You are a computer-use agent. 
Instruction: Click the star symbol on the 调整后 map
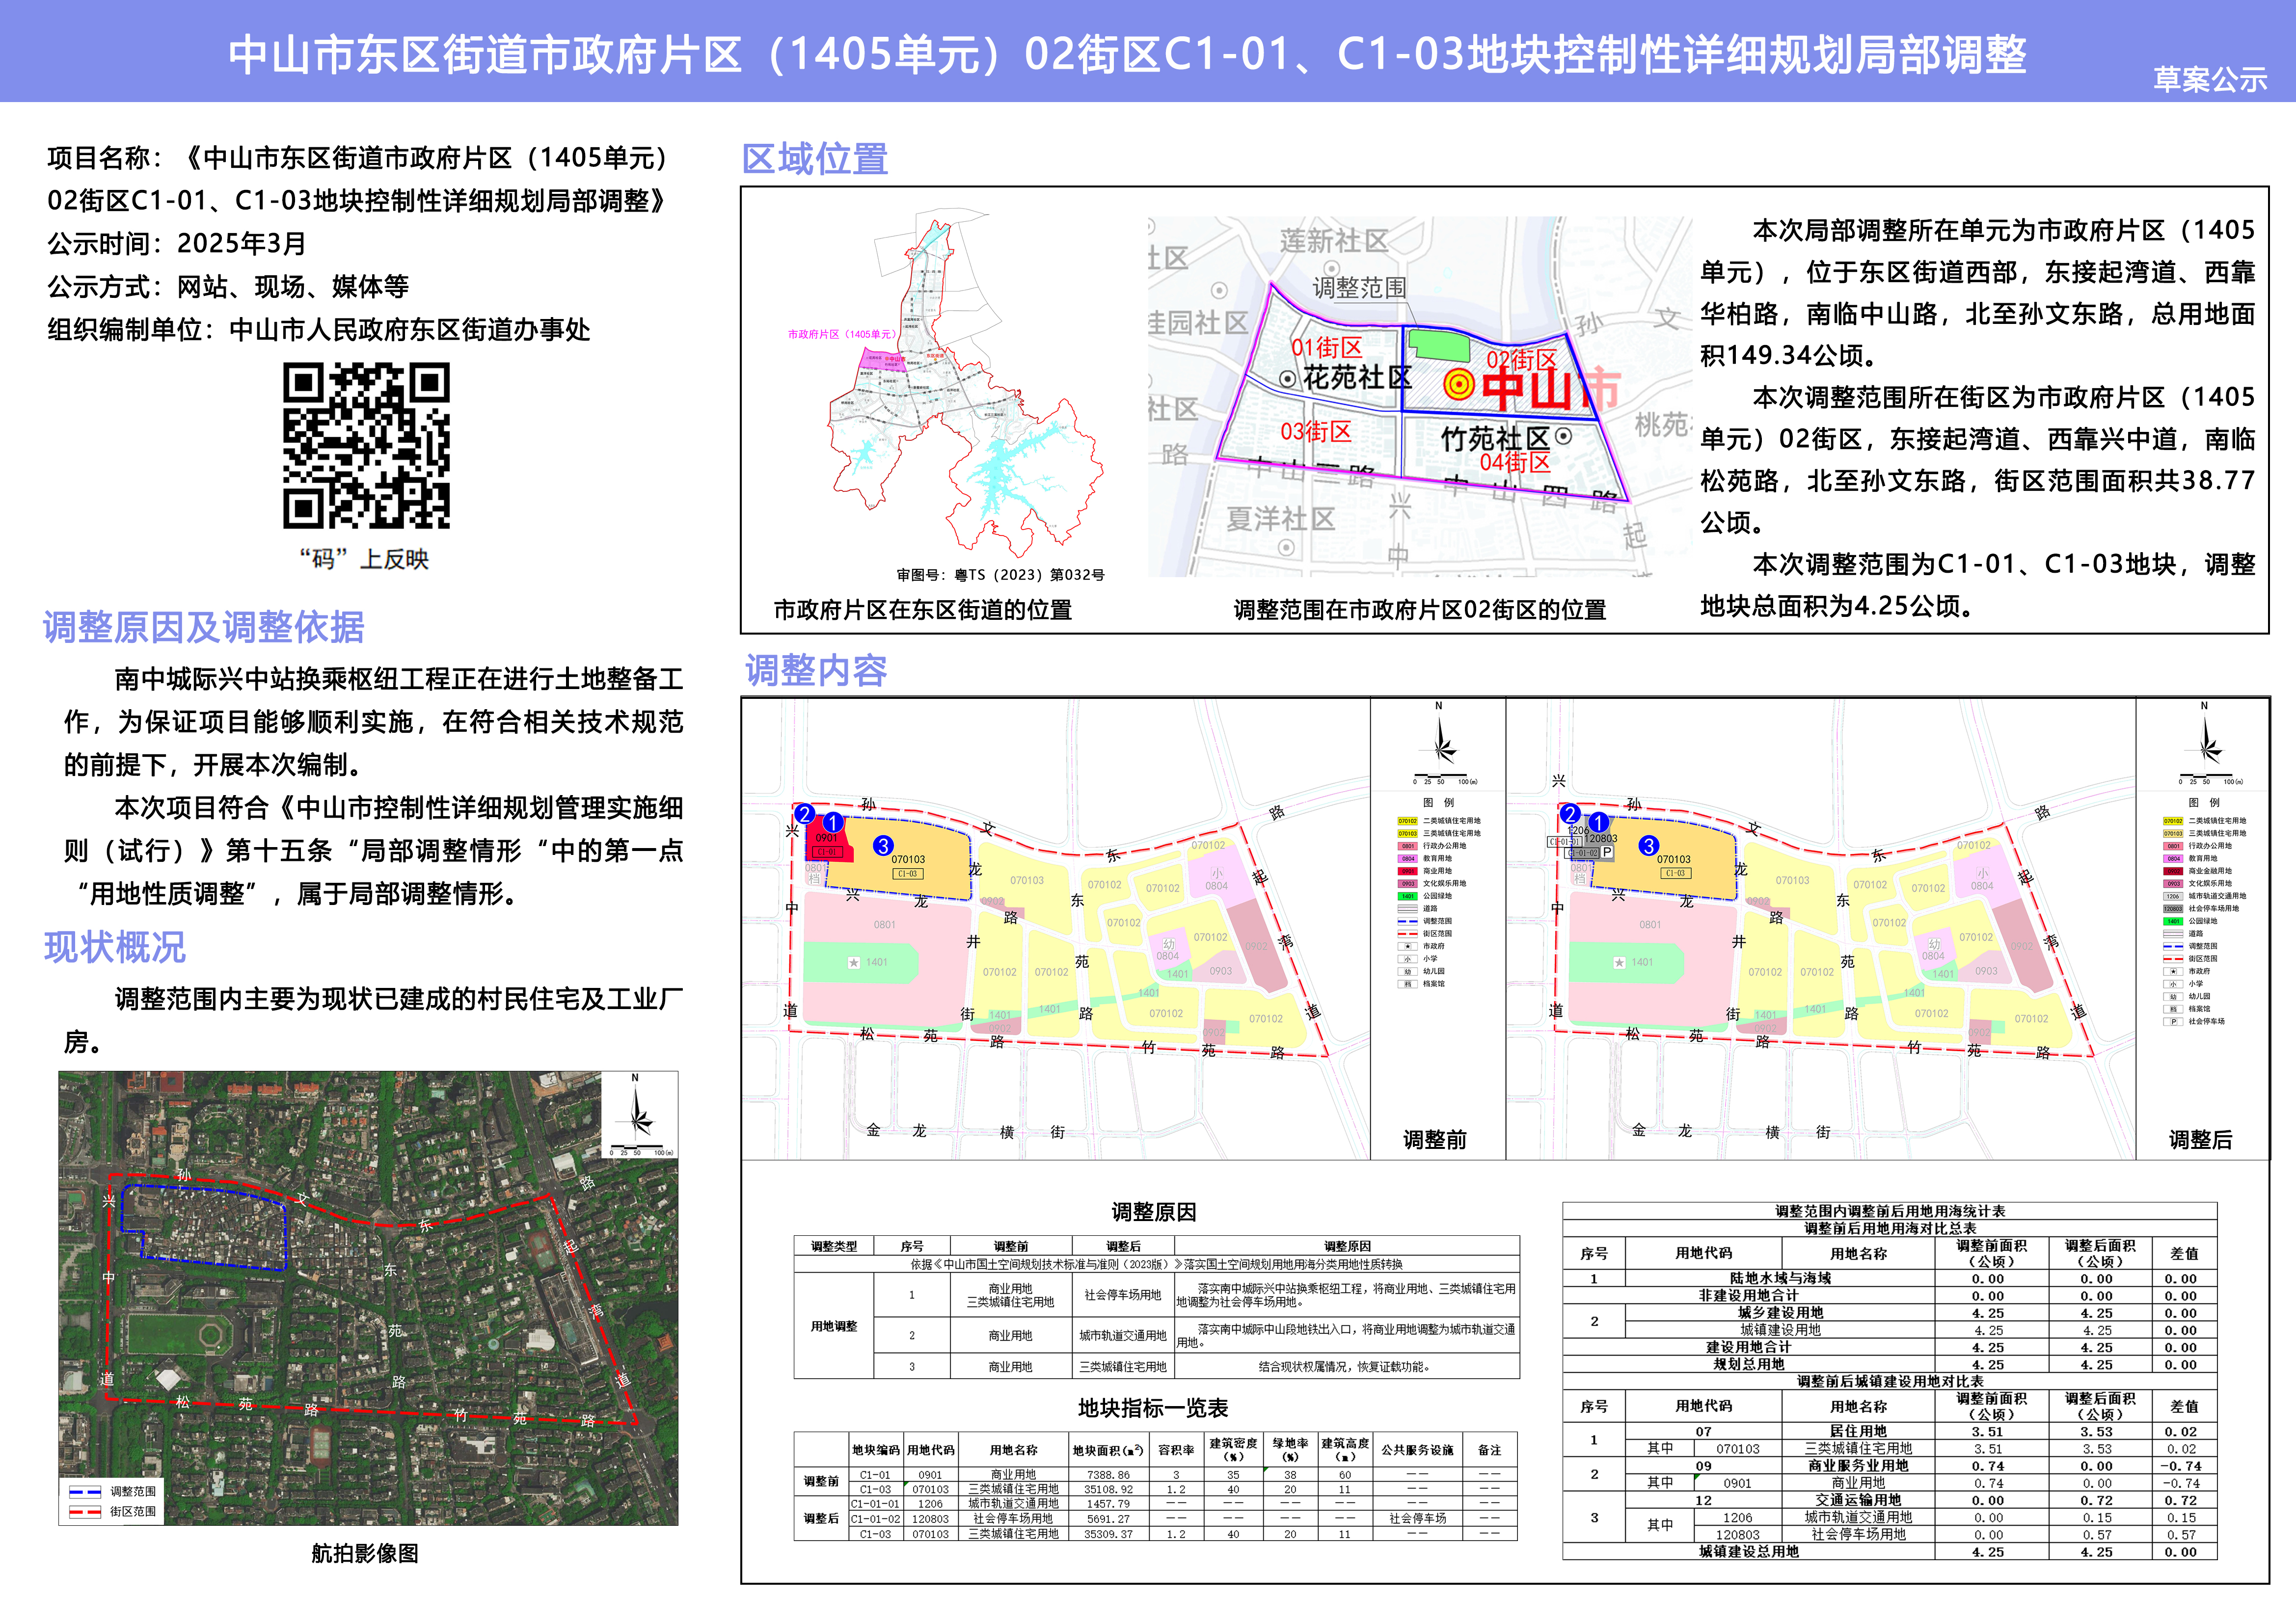point(1619,962)
